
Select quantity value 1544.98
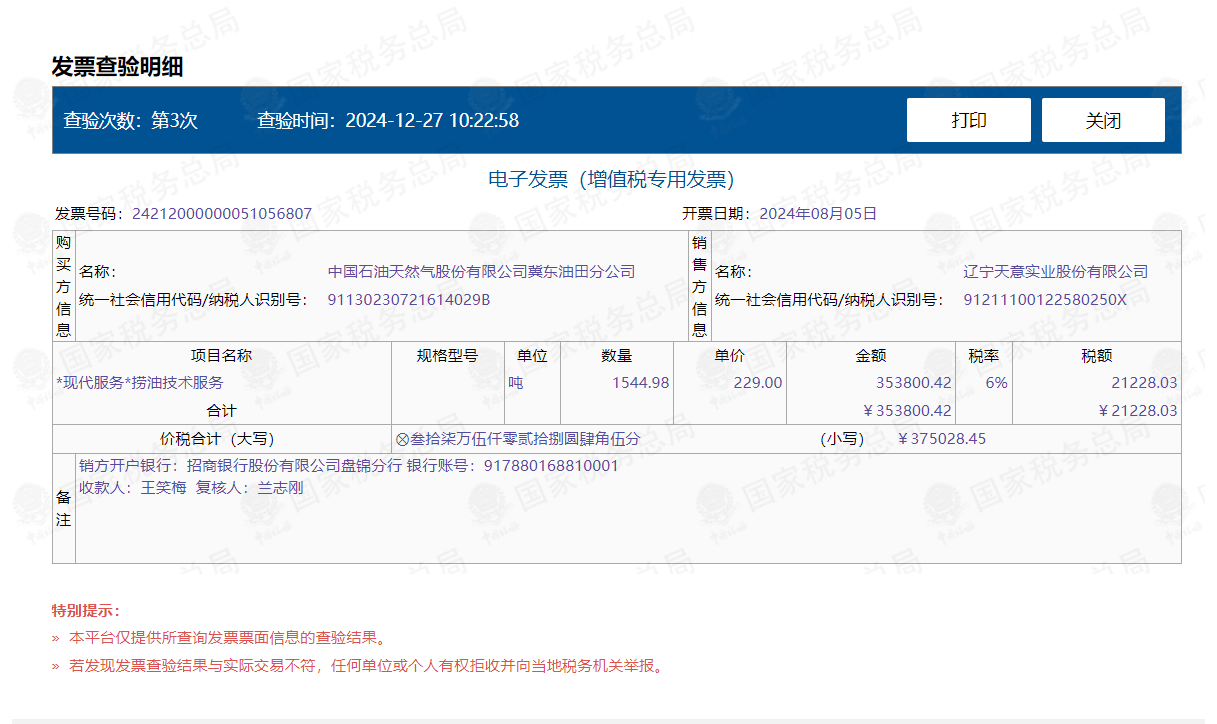click(642, 382)
